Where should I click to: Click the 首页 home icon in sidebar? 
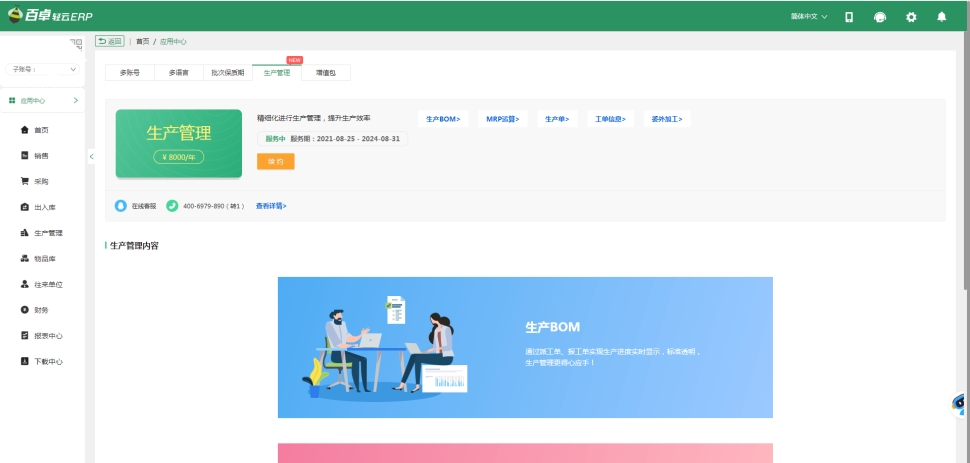point(25,130)
